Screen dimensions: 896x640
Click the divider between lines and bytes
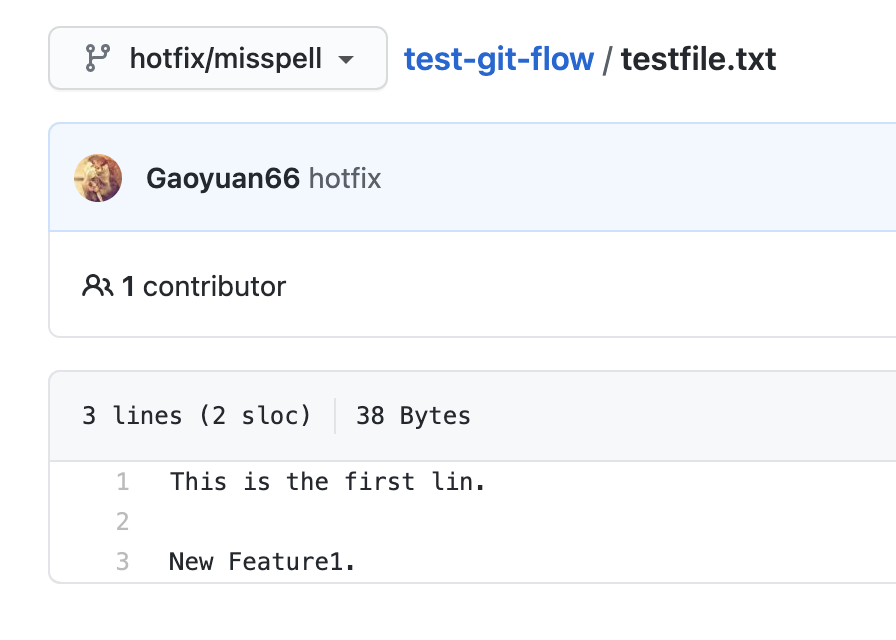coord(335,416)
